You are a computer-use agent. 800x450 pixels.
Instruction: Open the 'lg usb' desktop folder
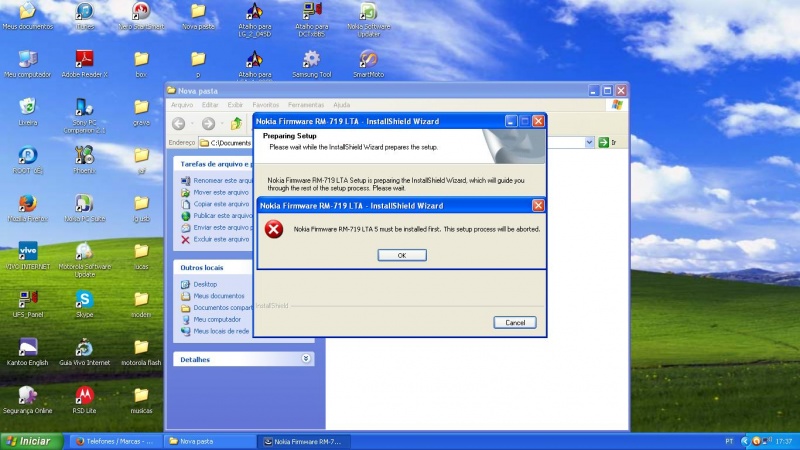click(141, 208)
